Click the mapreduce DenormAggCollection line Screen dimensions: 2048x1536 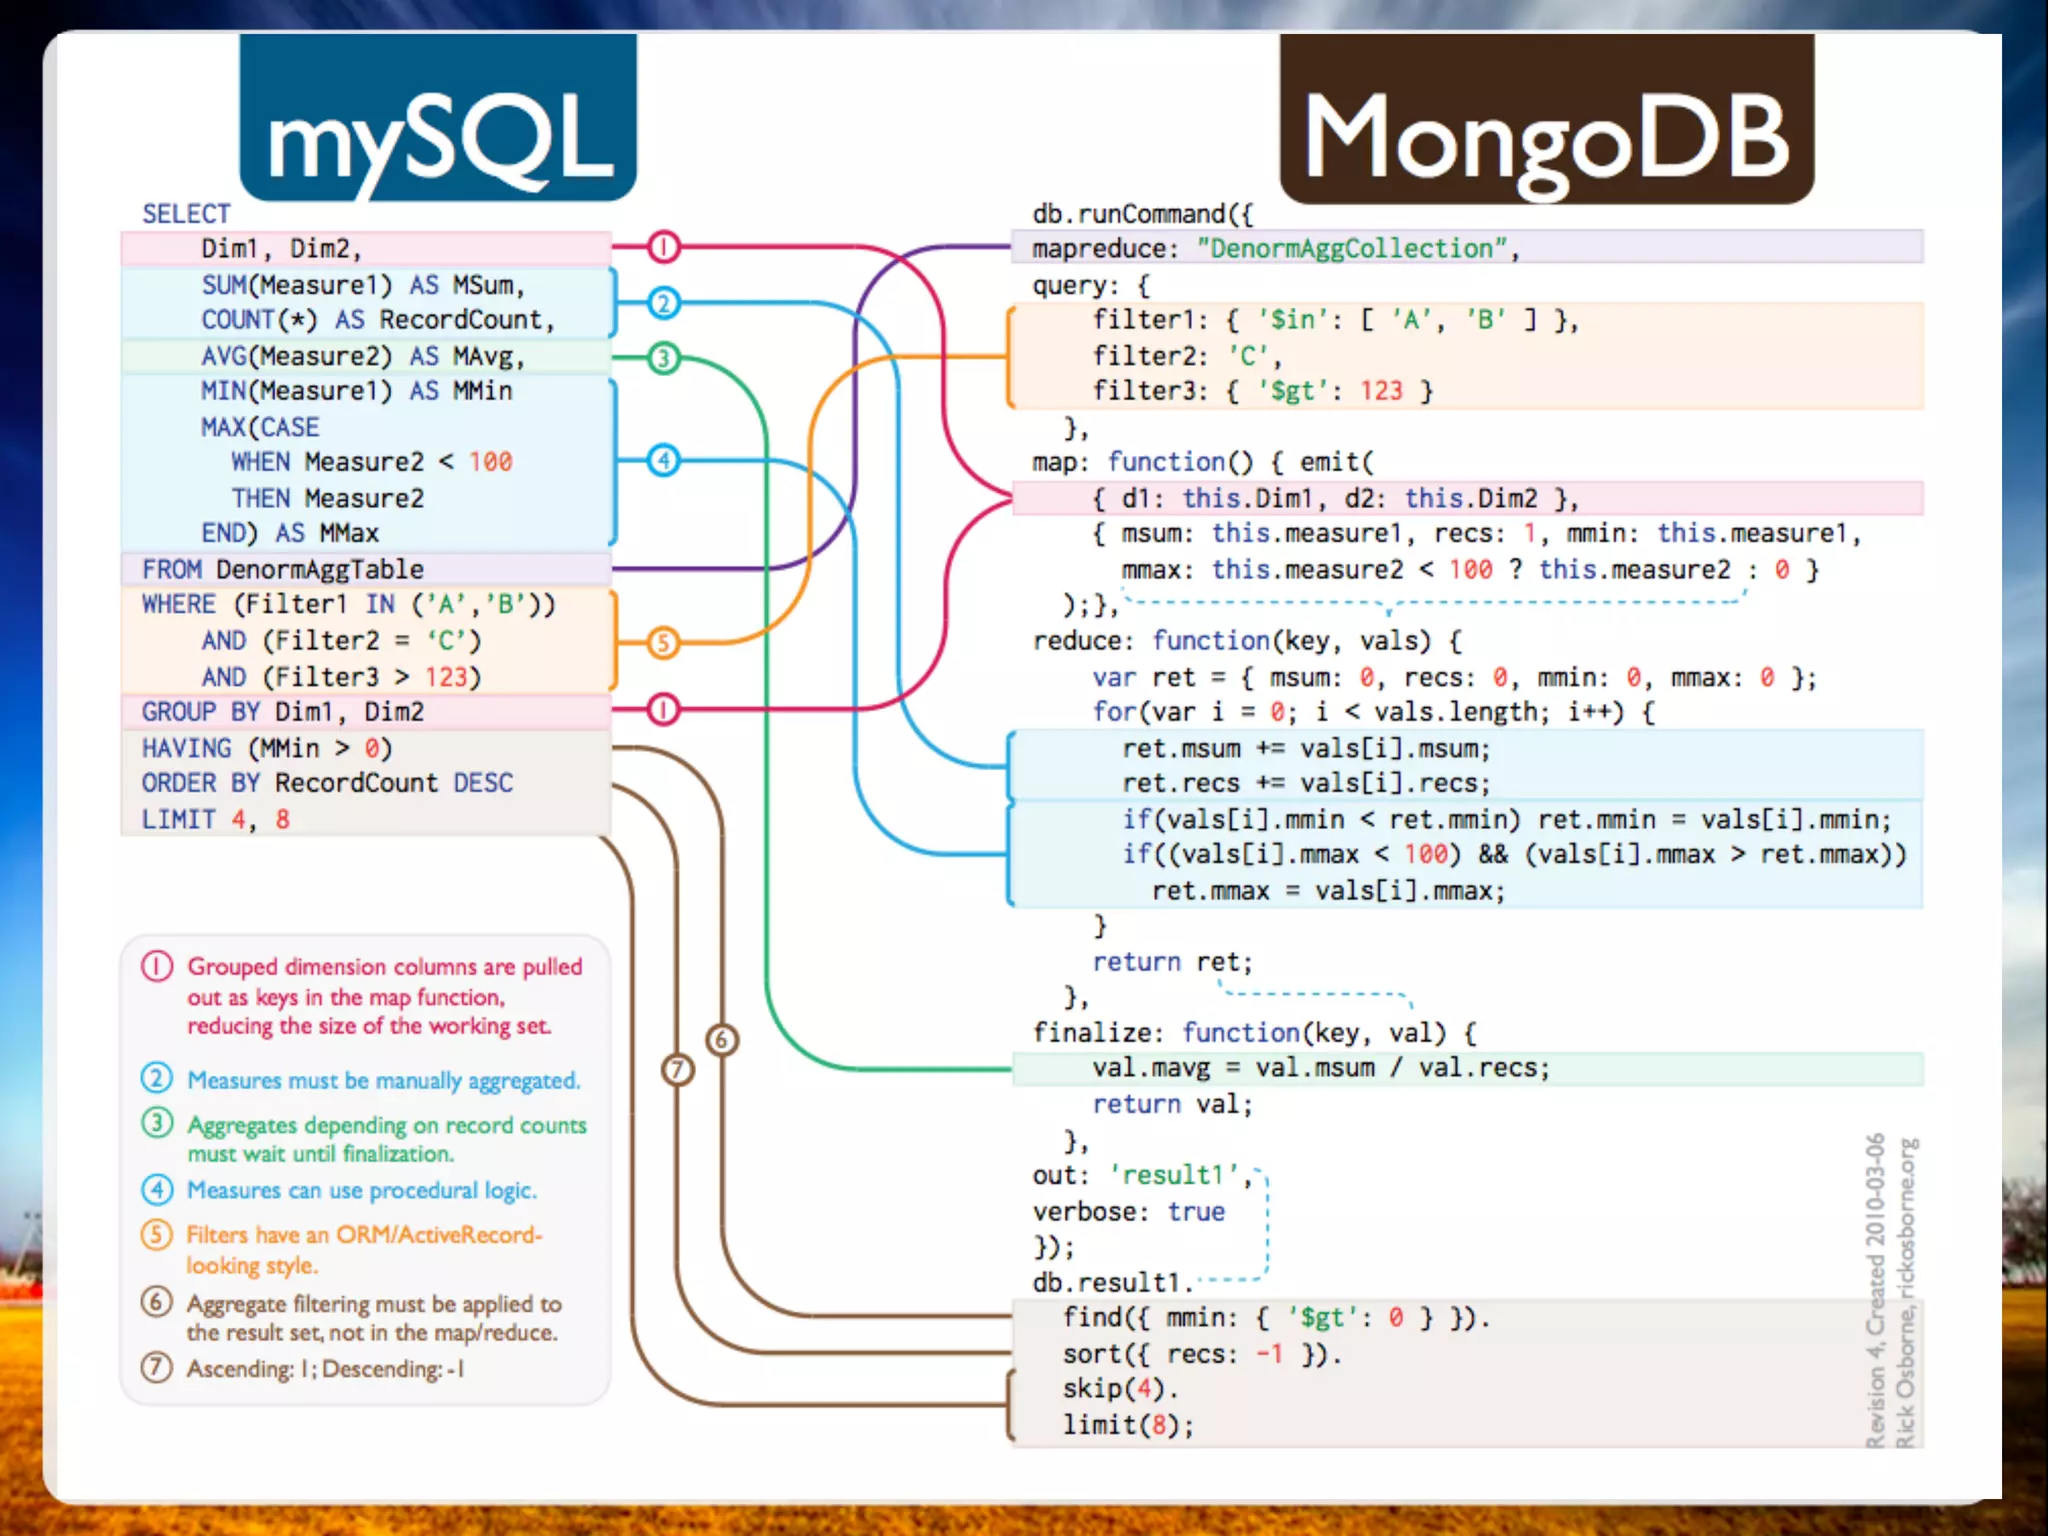pos(1274,248)
